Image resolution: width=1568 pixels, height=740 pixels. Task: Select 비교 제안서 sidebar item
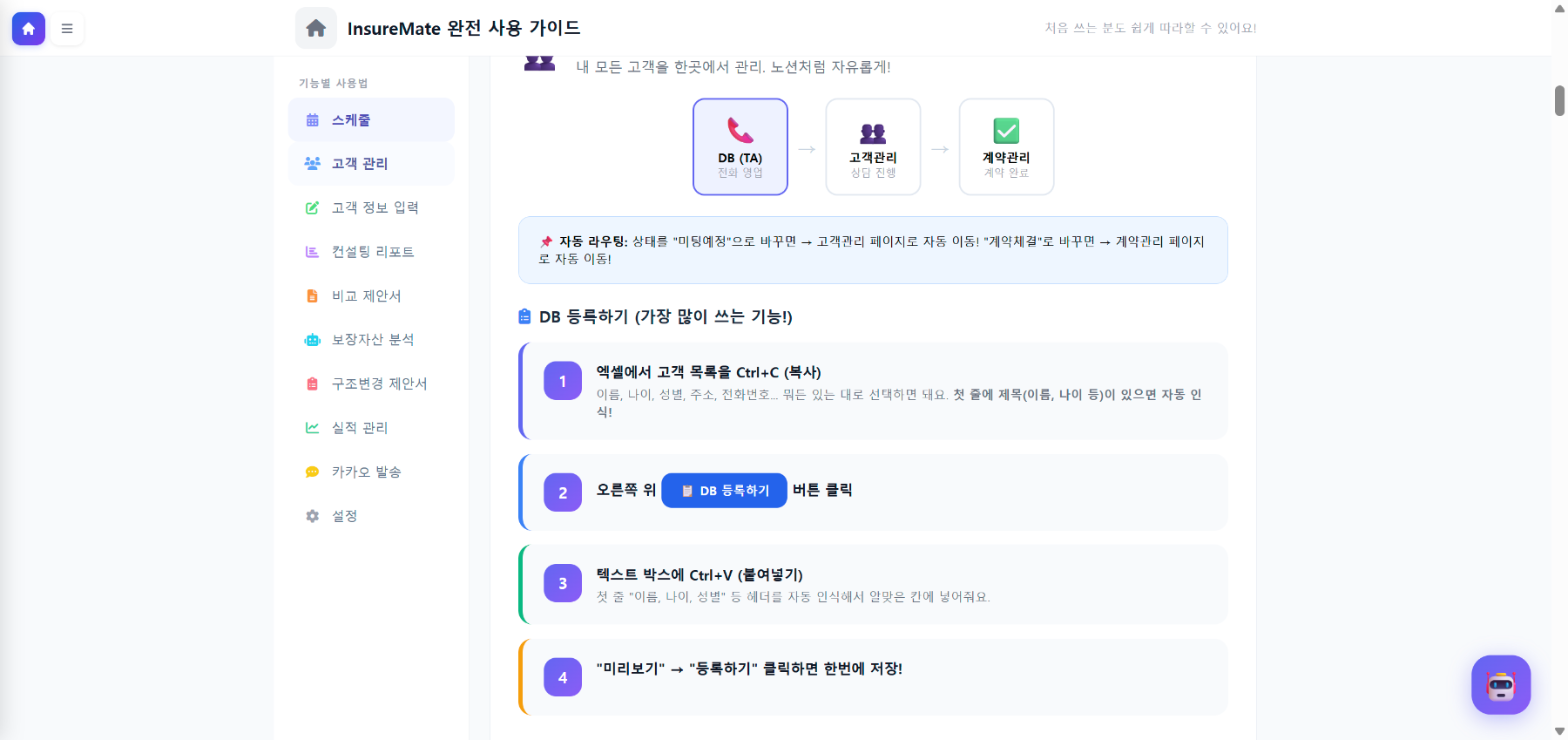tap(371, 296)
